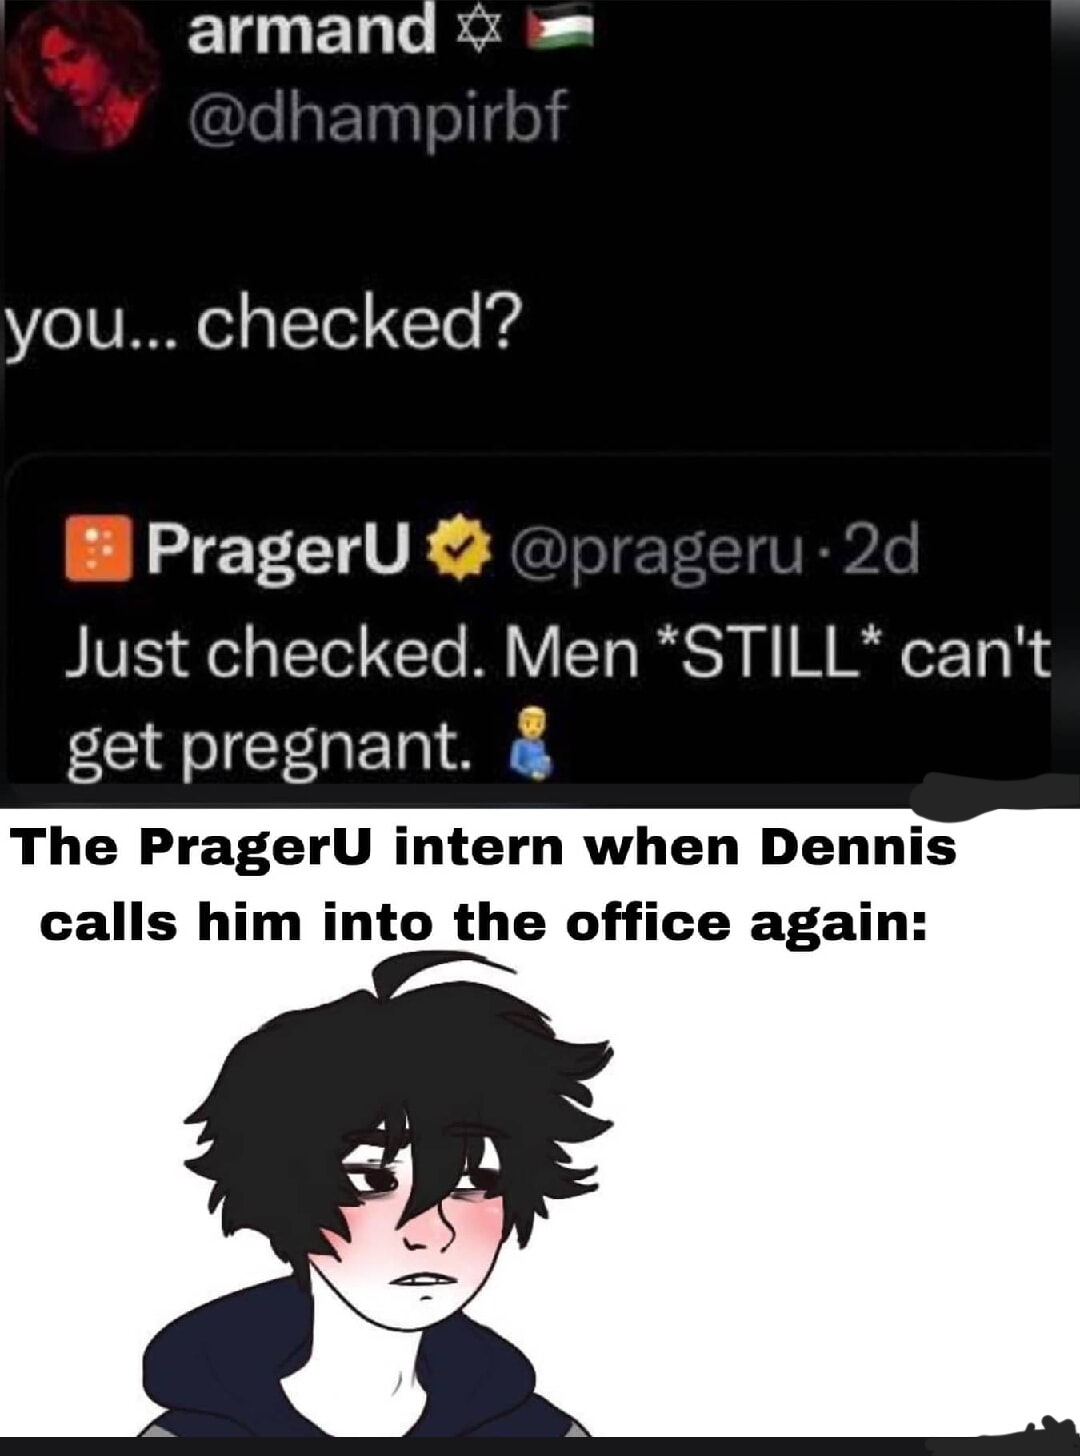The width and height of the screenshot is (1080, 1456).
Task: Open the PragerU account name
Action: (x=280, y=550)
